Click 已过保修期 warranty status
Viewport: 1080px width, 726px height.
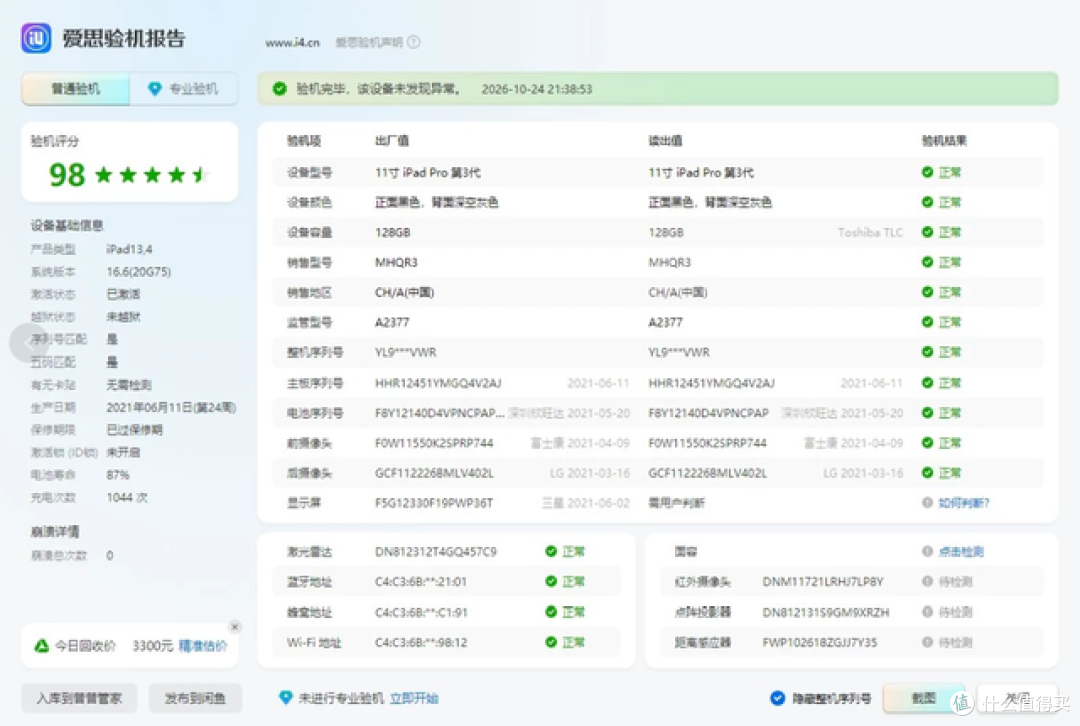pos(134,430)
